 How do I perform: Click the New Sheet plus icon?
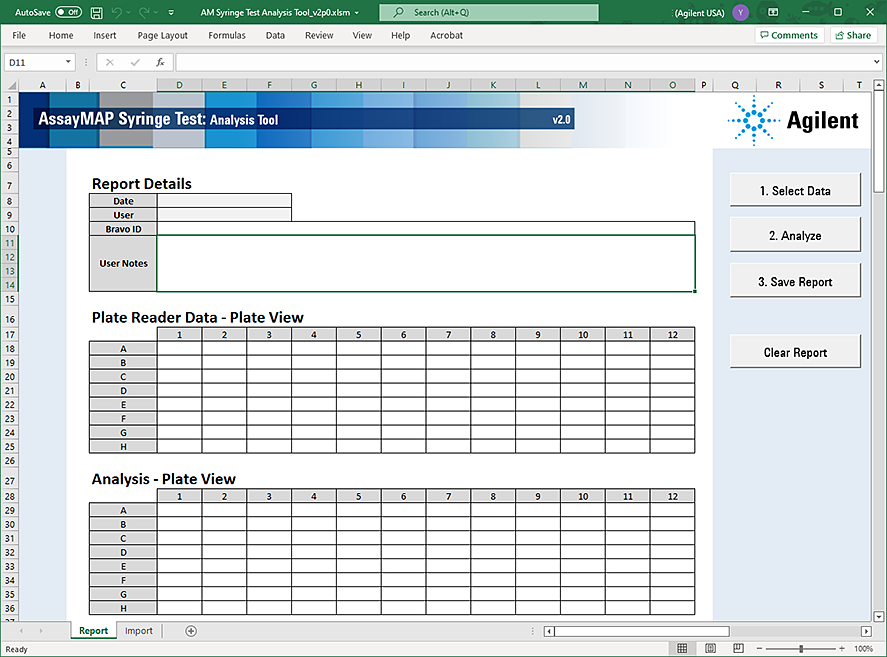tap(191, 631)
